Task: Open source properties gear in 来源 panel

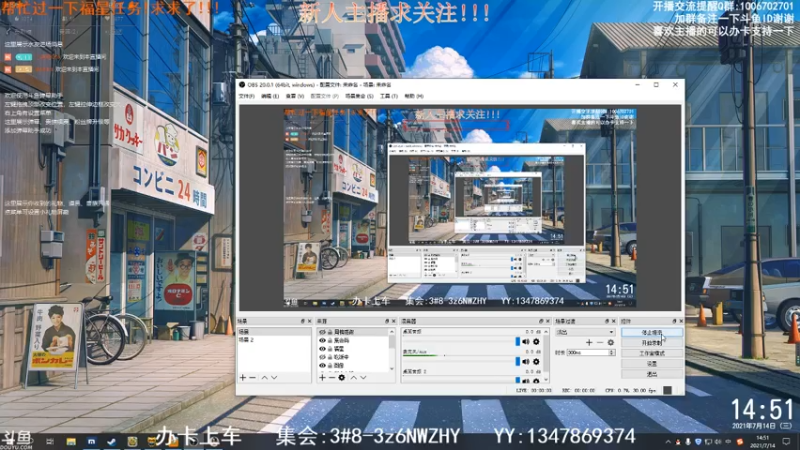Action: point(342,378)
